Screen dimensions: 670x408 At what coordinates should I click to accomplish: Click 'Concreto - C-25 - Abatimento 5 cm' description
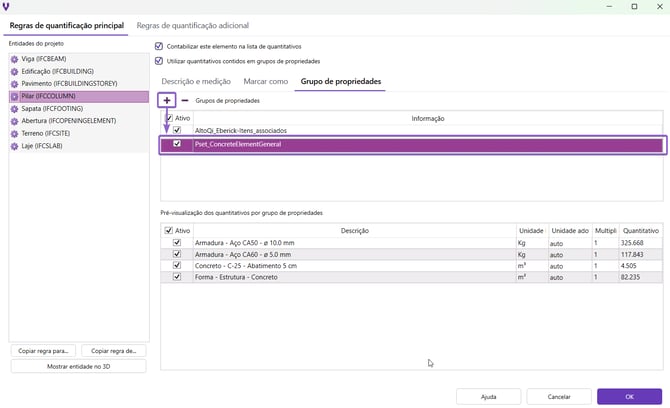246,266
